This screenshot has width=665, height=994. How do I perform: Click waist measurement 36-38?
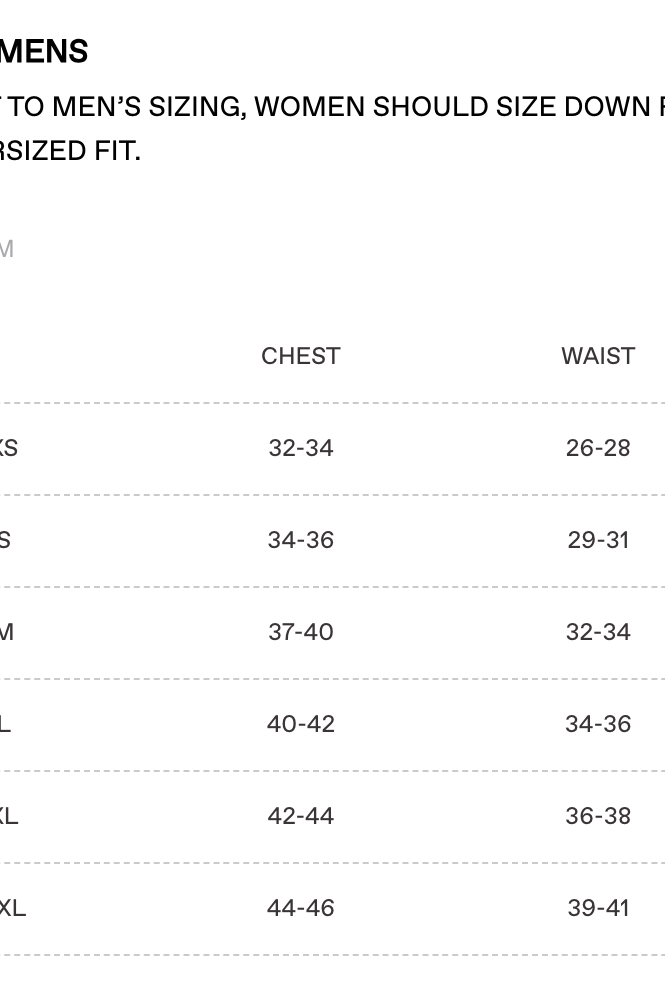597,816
